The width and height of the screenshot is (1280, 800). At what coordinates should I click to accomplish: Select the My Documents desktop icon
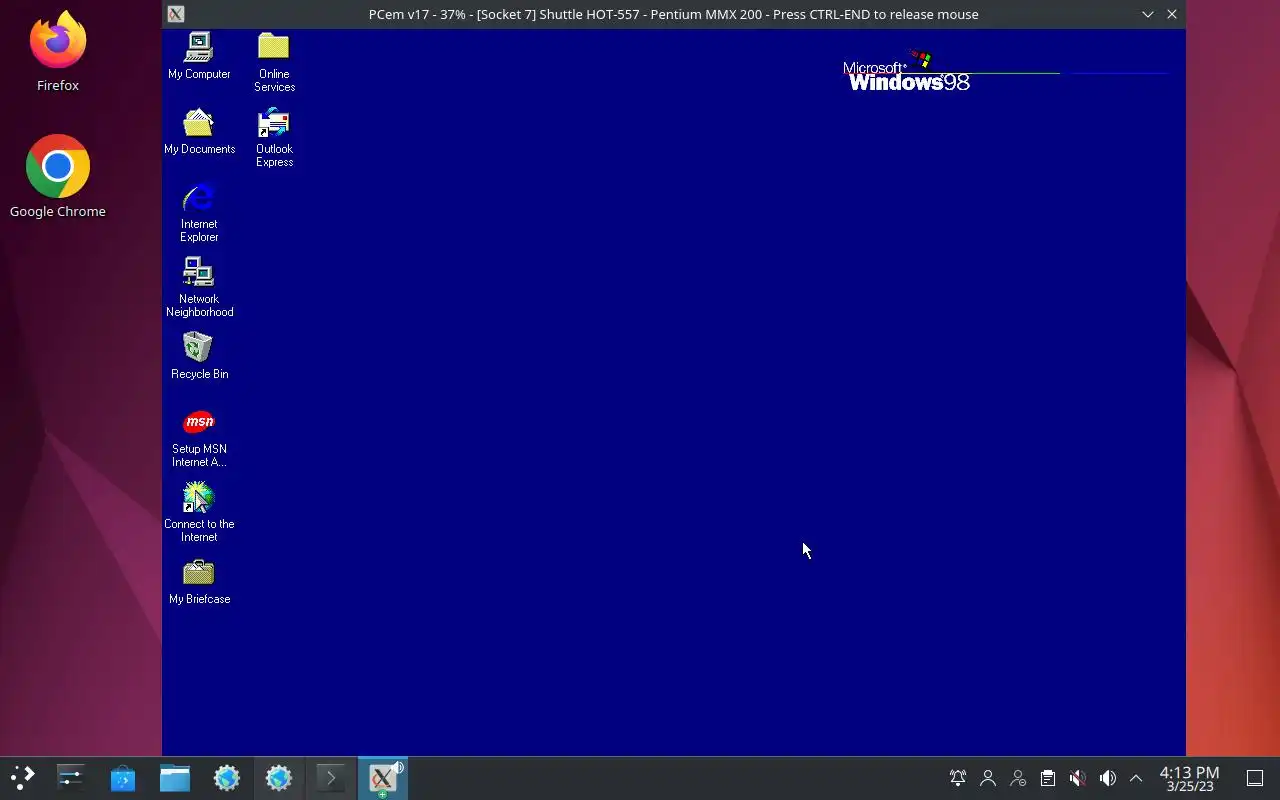coord(199,132)
